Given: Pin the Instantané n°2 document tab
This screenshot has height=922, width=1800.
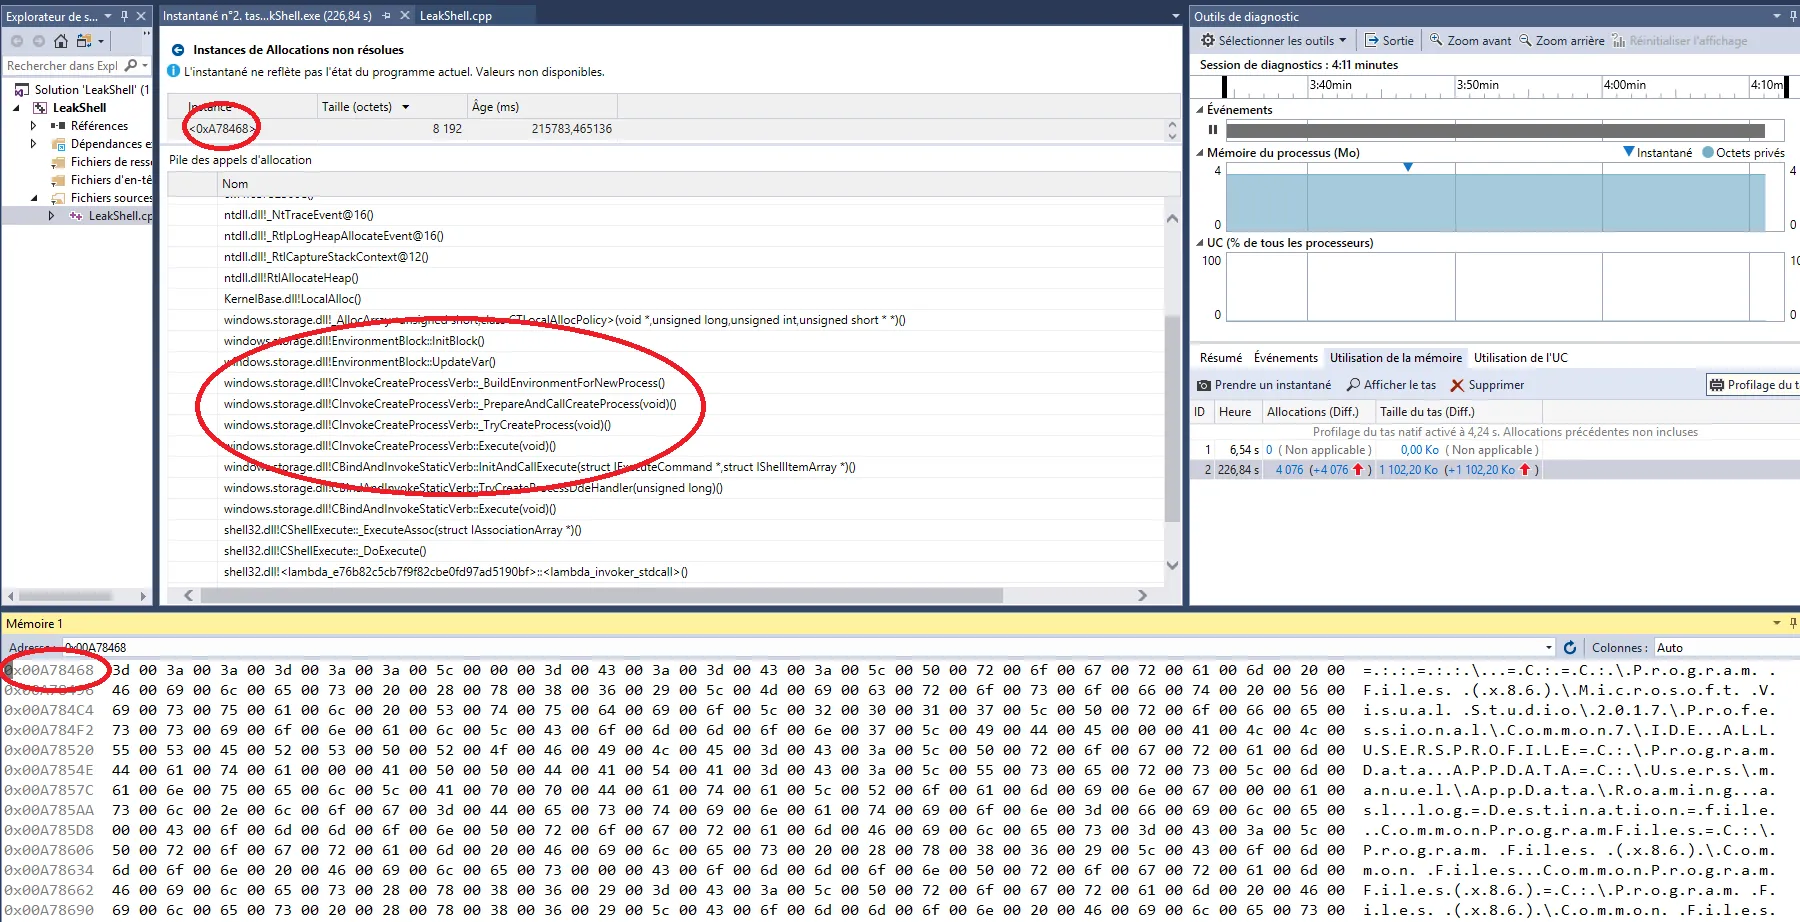Looking at the screenshot, I should point(387,16).
